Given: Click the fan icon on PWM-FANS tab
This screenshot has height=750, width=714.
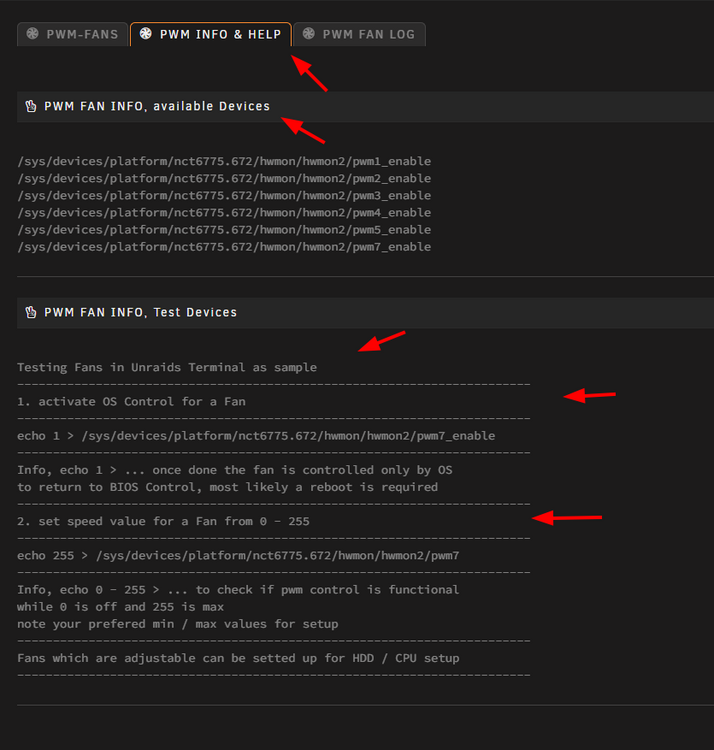Looking at the screenshot, I should pos(33,33).
